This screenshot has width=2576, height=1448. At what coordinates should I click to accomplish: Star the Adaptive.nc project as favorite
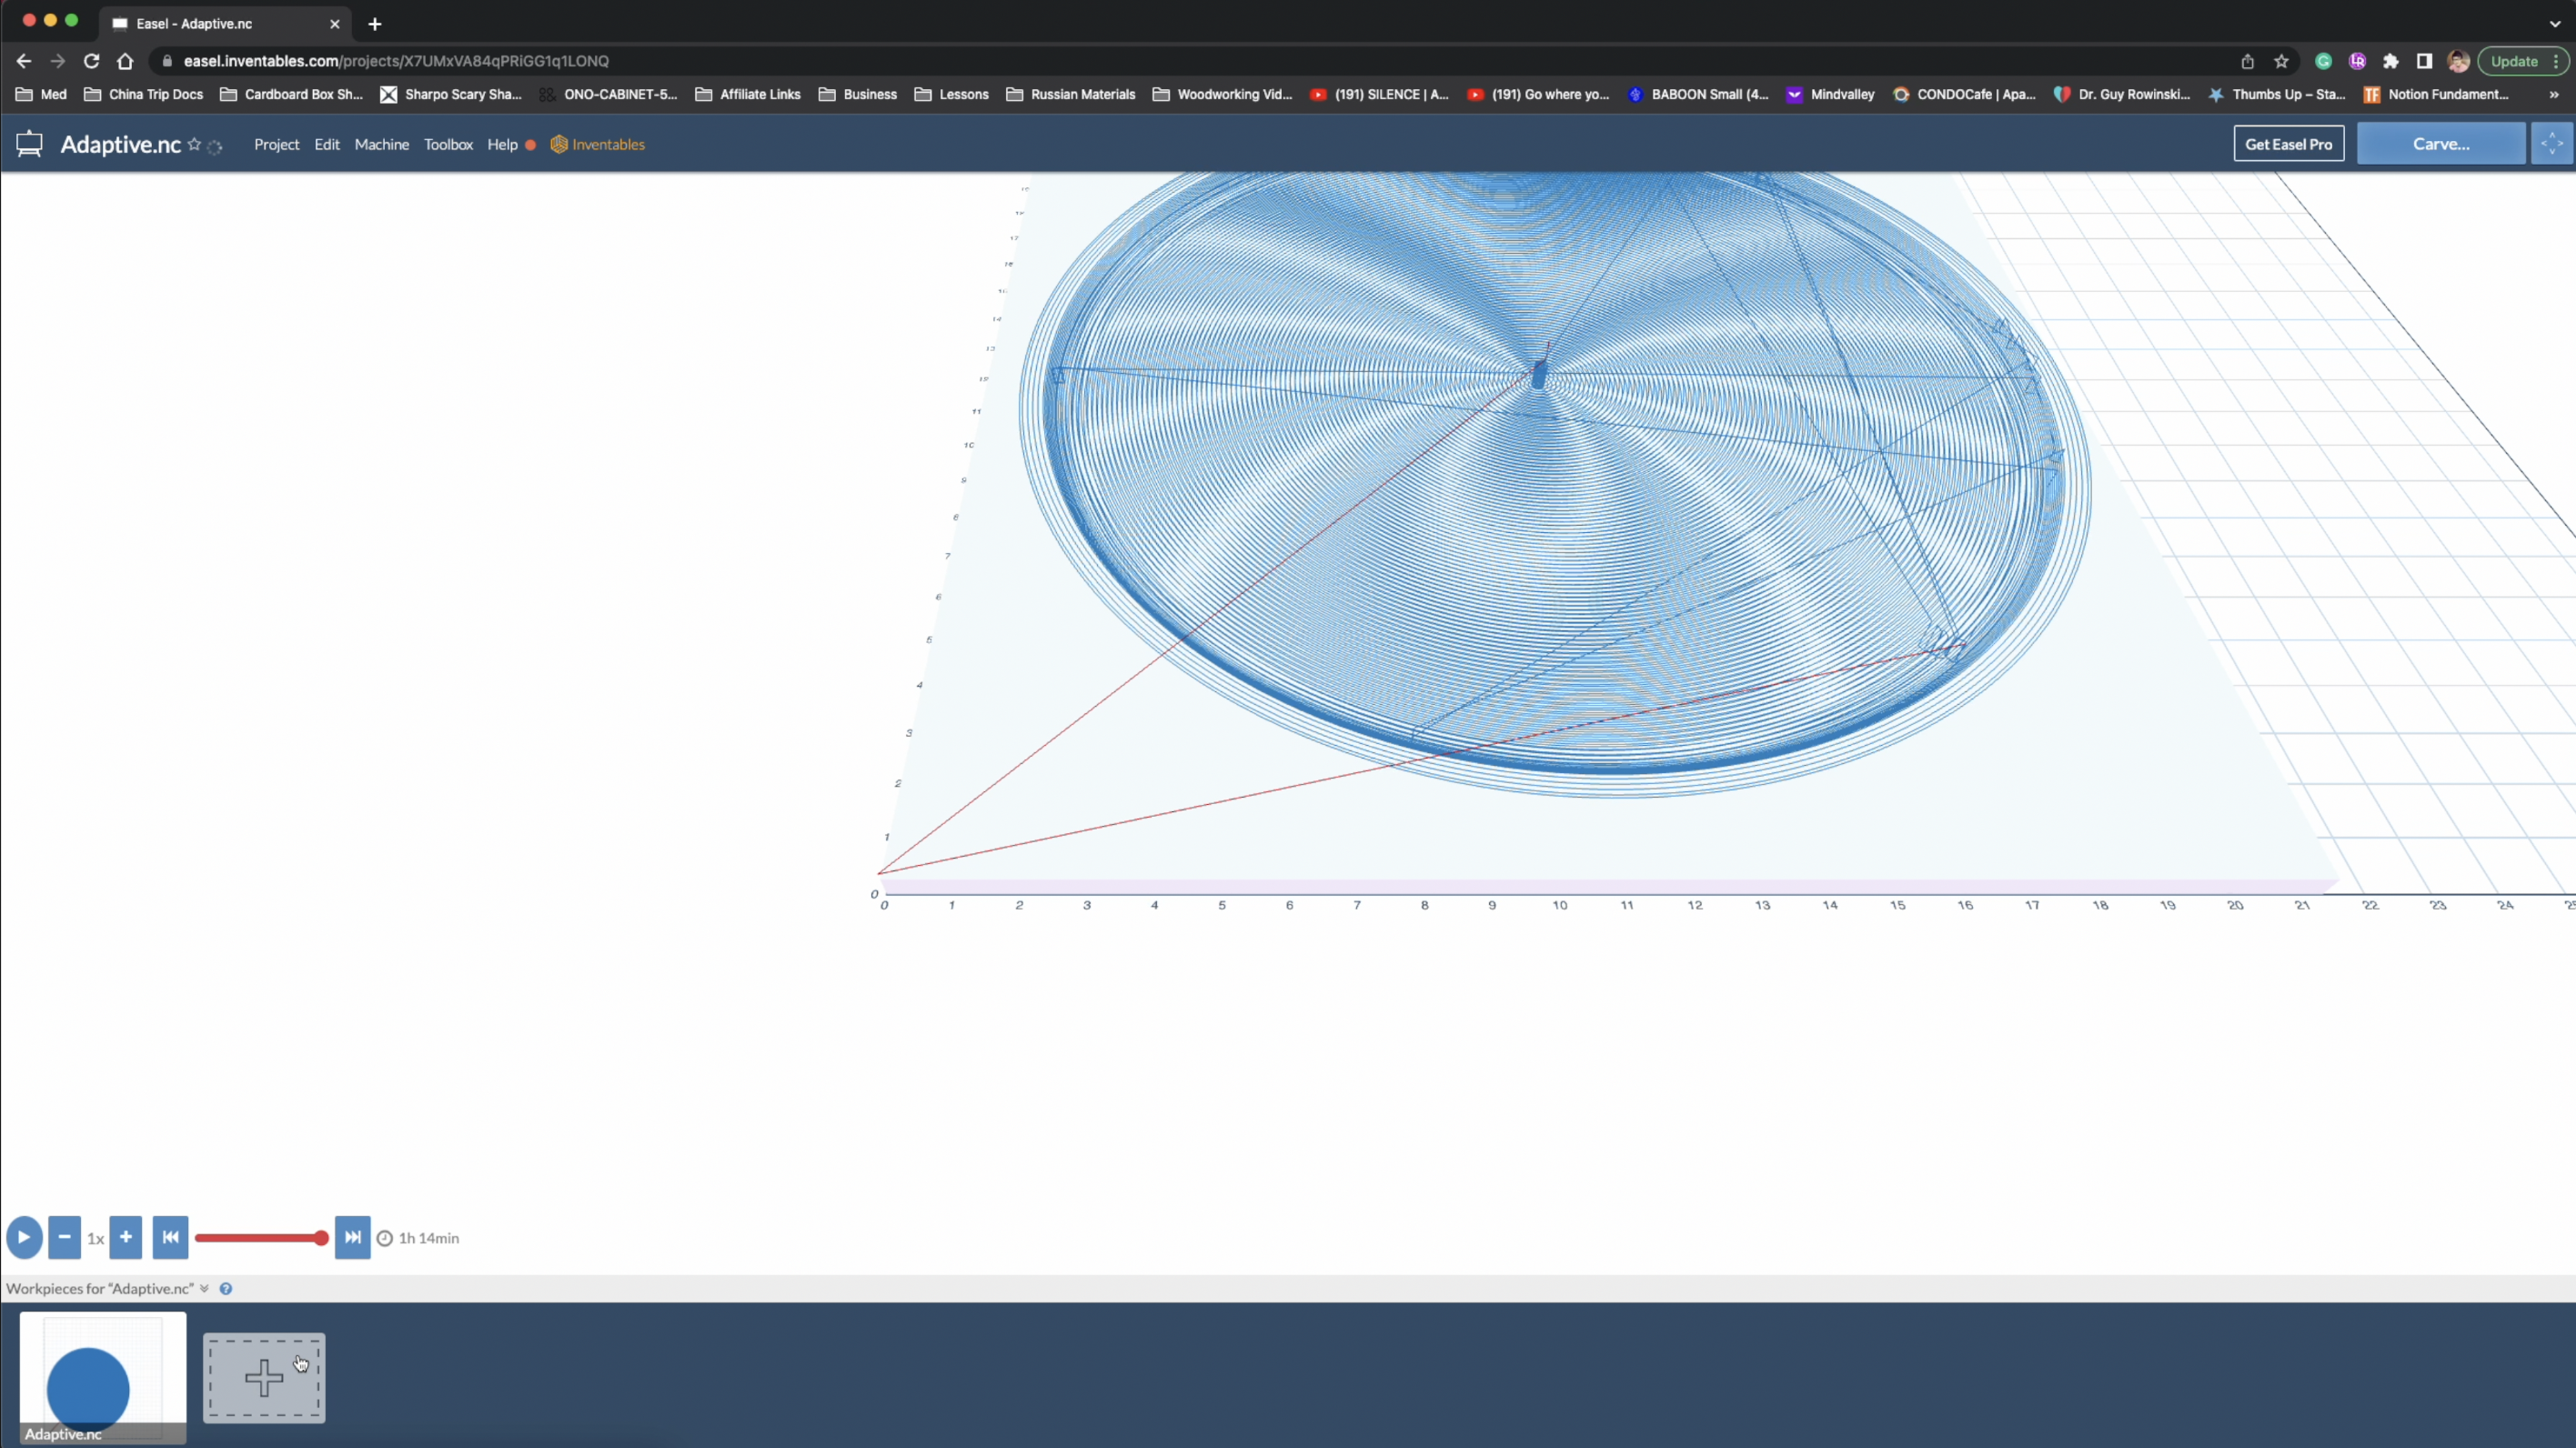coord(194,144)
